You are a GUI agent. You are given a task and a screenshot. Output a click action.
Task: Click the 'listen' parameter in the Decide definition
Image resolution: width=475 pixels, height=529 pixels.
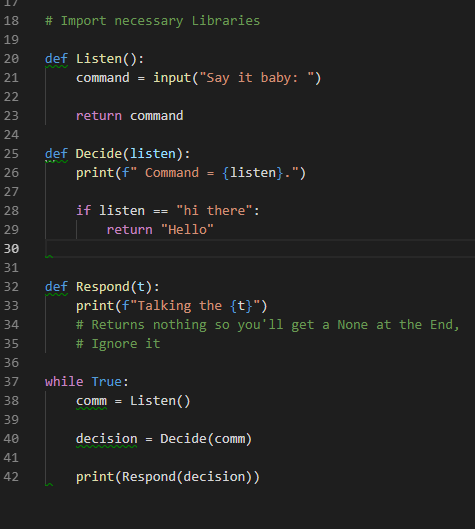[x=153, y=154]
